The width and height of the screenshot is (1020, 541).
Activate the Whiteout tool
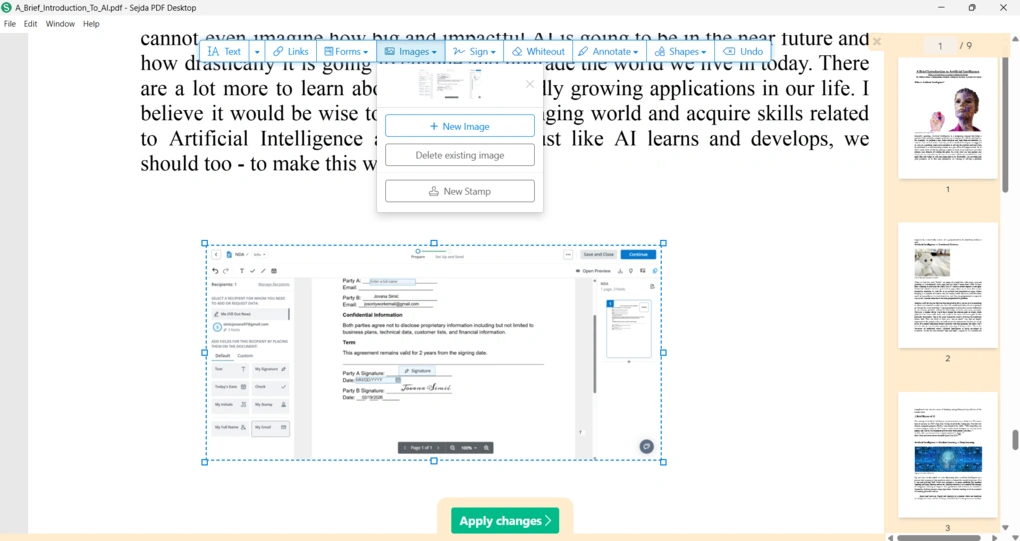coord(538,51)
